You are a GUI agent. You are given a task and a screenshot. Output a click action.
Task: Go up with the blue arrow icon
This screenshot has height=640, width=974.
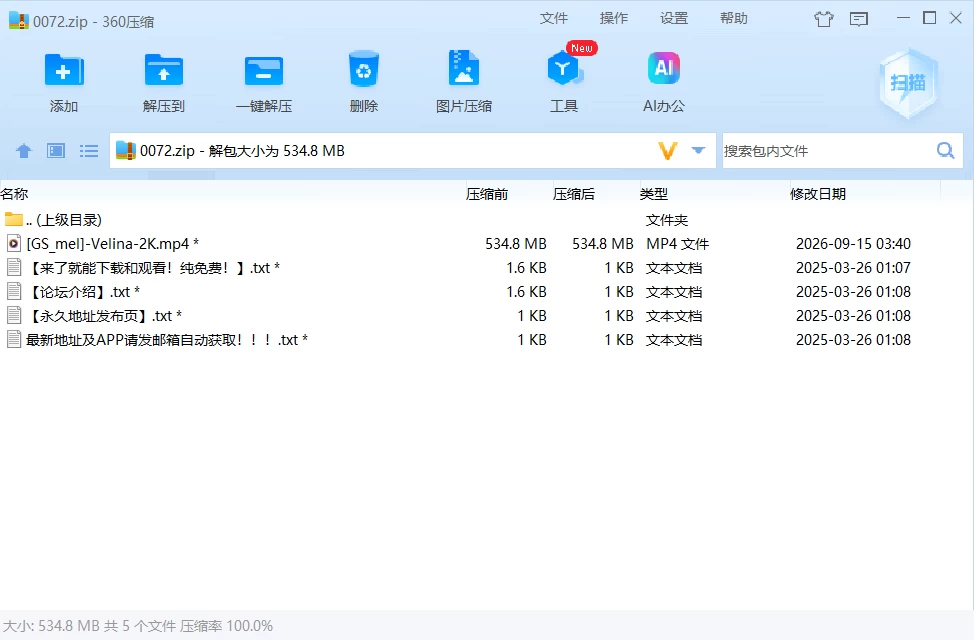(24, 150)
